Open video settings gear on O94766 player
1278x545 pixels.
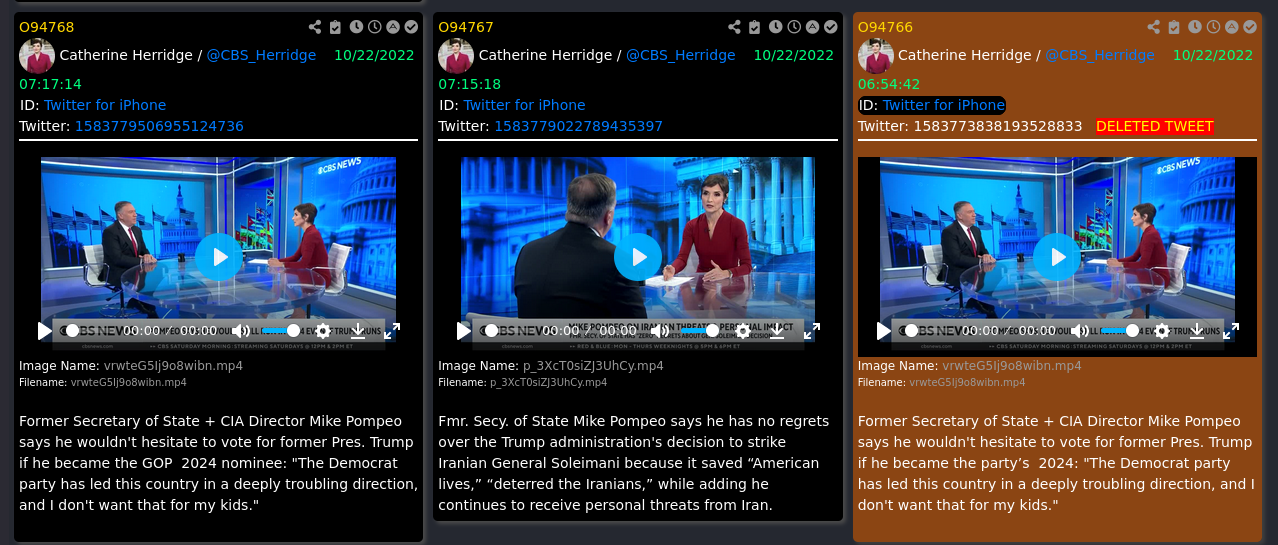1162,330
